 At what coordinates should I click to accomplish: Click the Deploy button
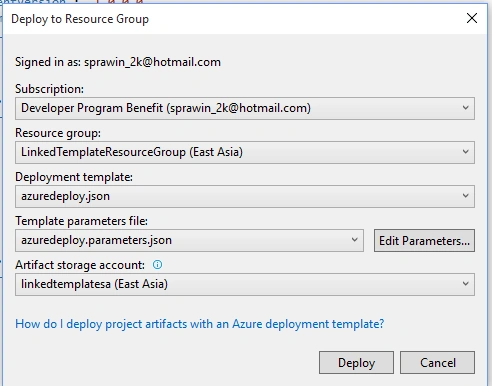[356, 362]
